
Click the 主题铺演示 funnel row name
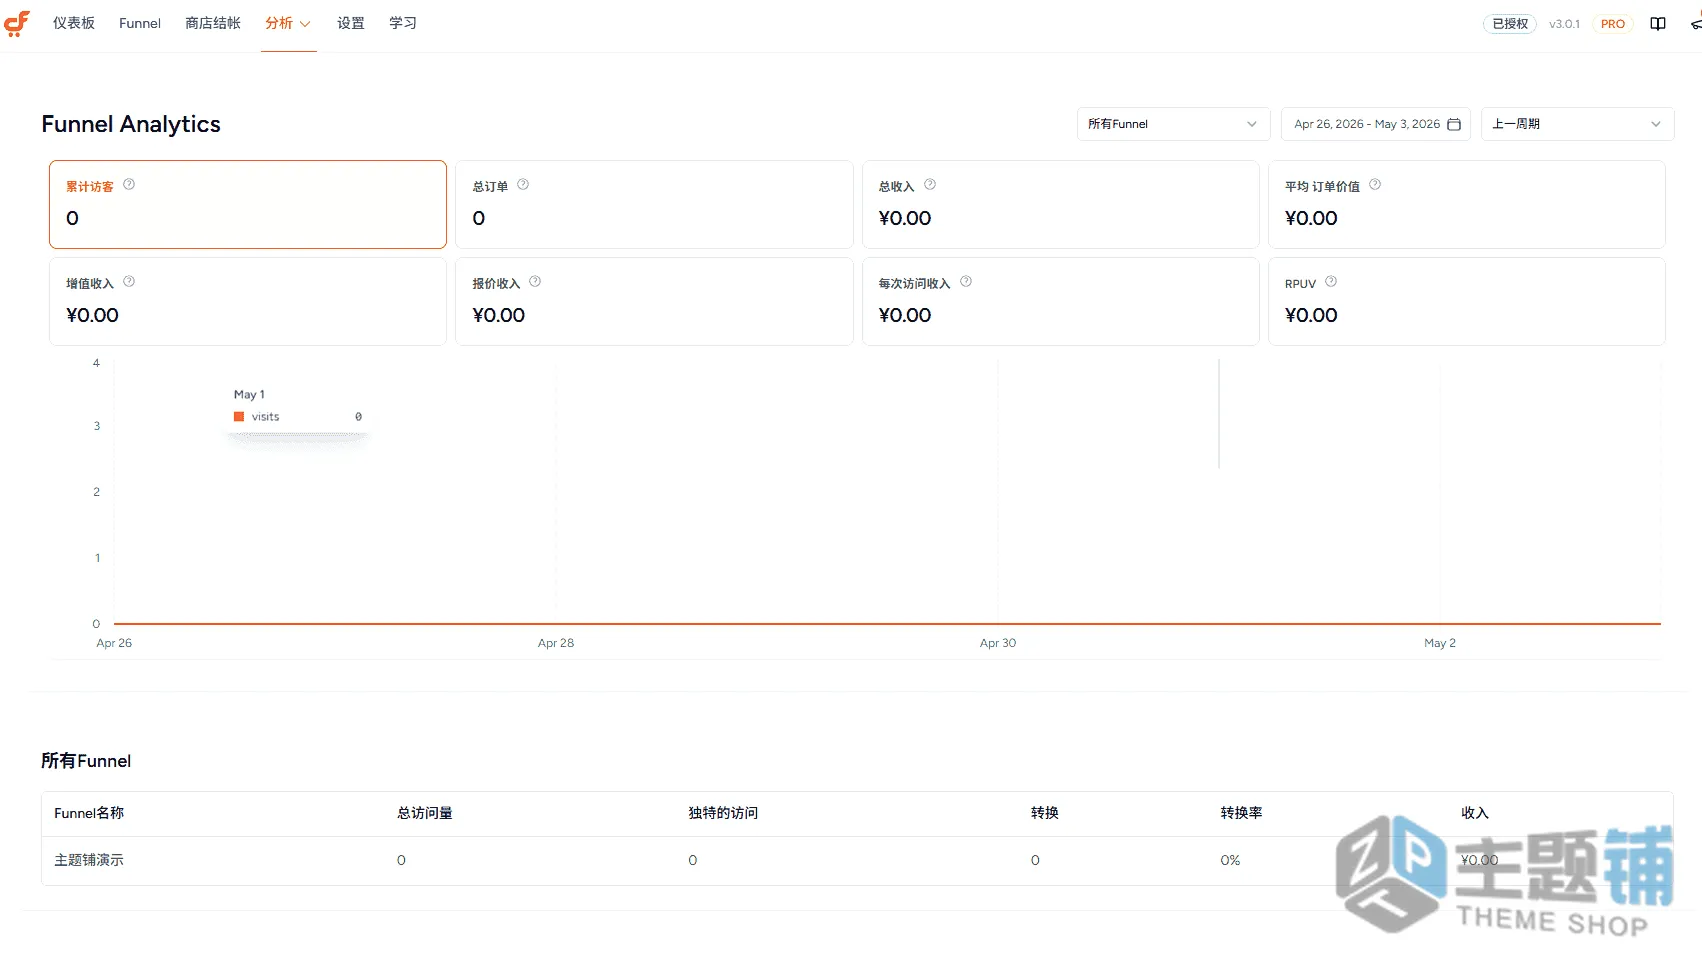(x=89, y=860)
